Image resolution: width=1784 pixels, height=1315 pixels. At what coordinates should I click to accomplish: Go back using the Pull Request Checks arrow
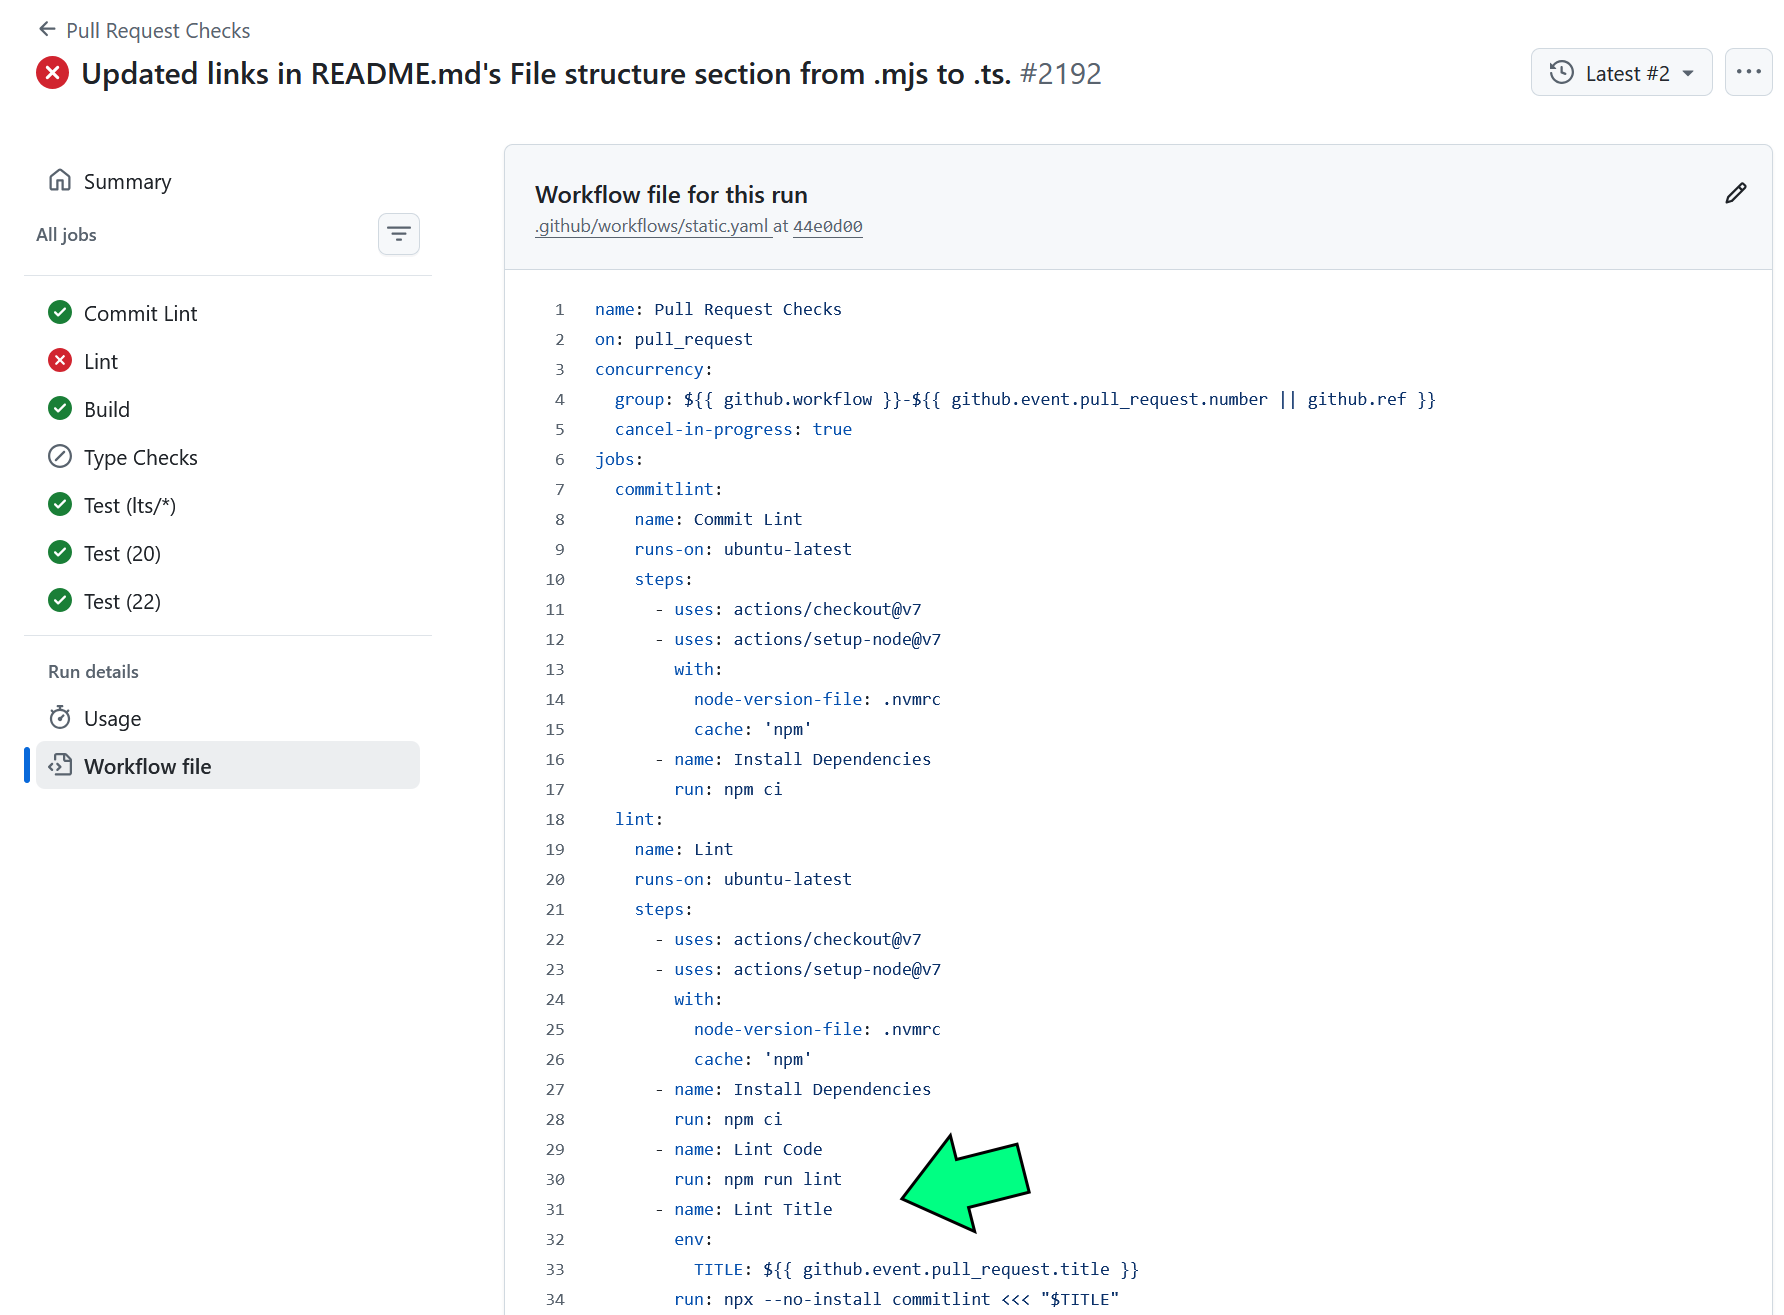[x=47, y=29]
